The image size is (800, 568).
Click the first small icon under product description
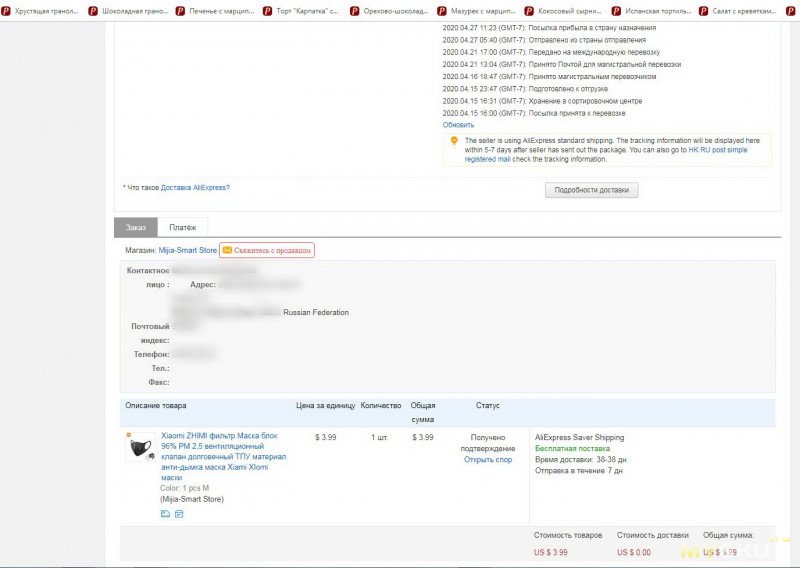click(x=165, y=514)
